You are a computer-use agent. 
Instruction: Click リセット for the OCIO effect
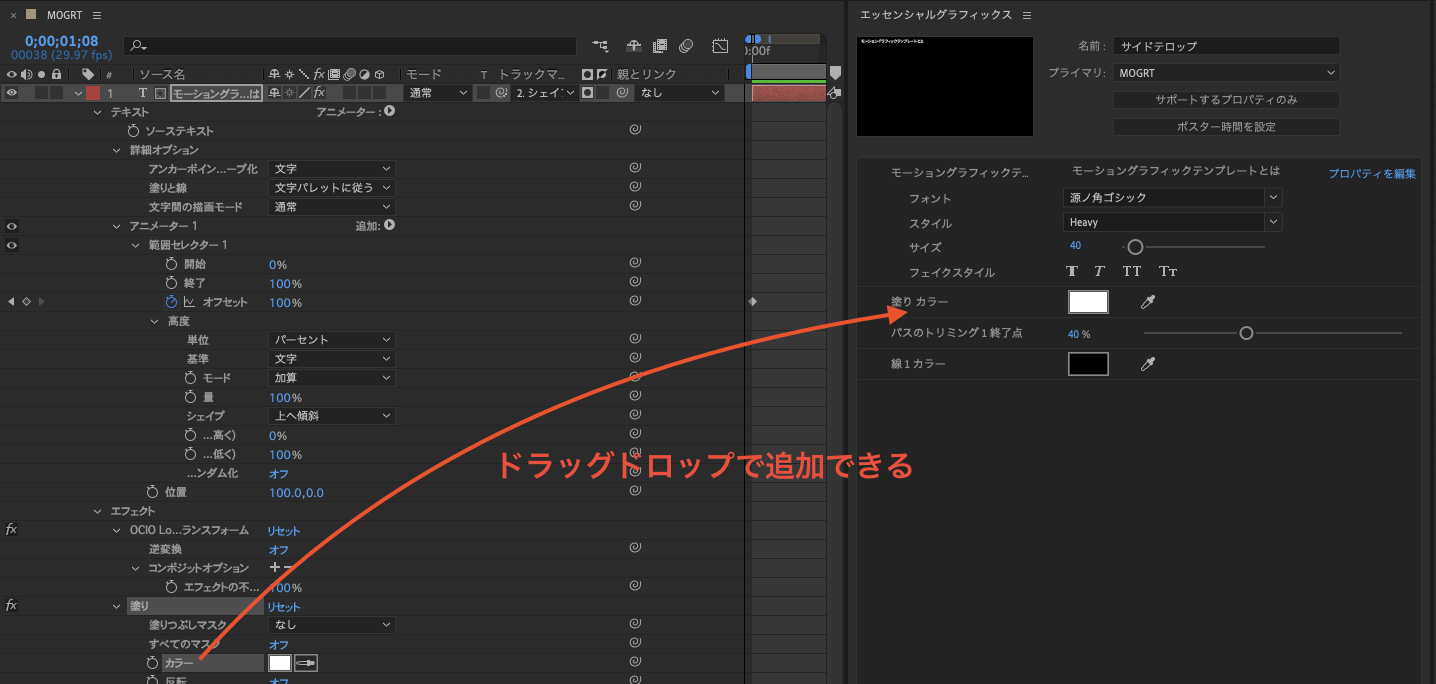coord(283,531)
